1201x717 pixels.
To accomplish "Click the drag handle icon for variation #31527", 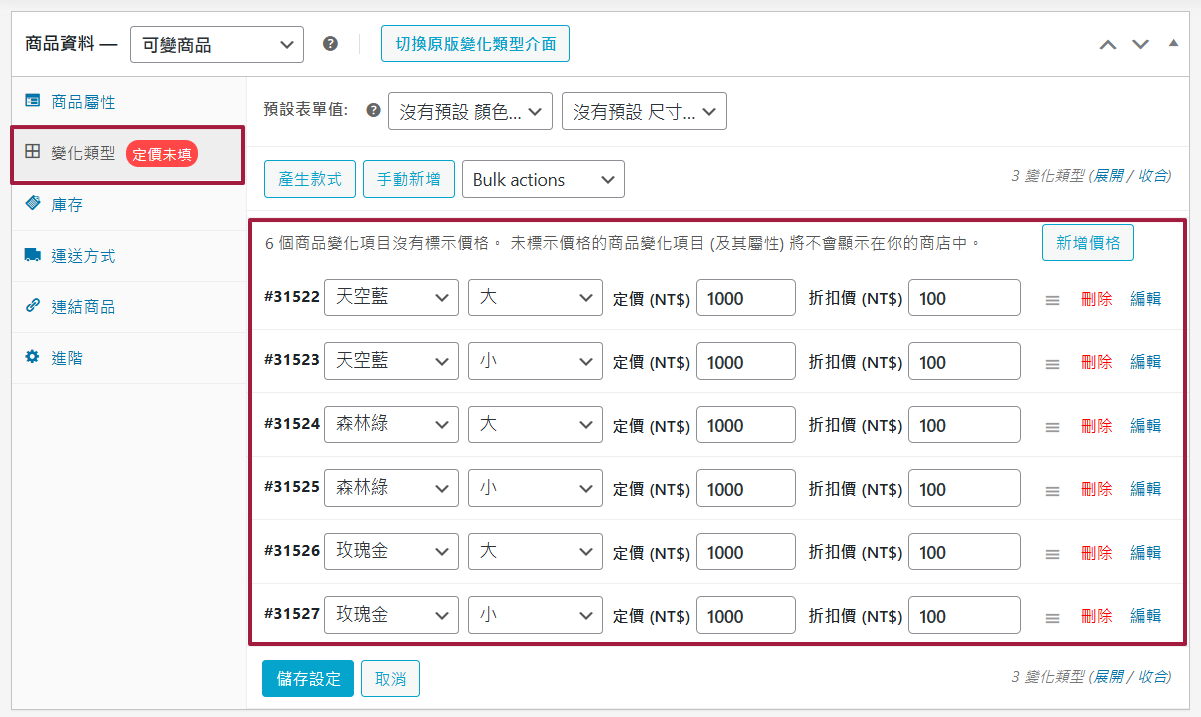I will (x=1052, y=617).
